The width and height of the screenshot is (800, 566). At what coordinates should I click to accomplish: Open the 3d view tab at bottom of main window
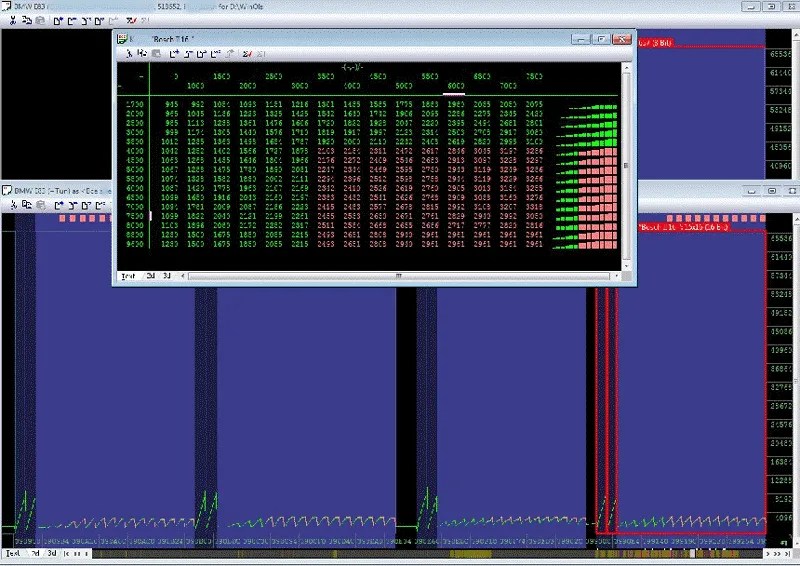pos(52,553)
